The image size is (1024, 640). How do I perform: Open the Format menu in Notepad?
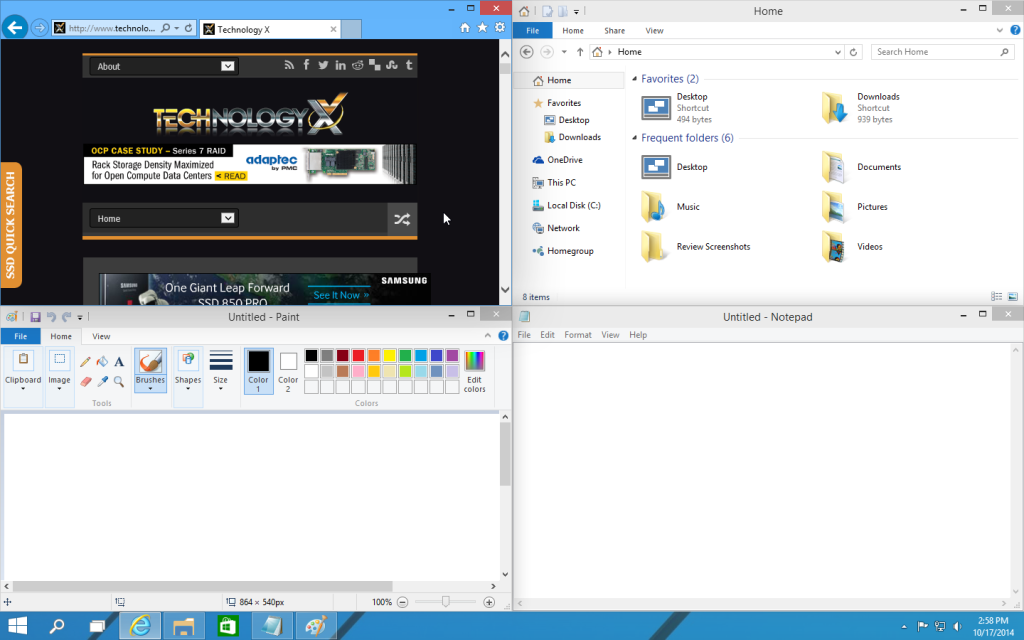[577, 335]
